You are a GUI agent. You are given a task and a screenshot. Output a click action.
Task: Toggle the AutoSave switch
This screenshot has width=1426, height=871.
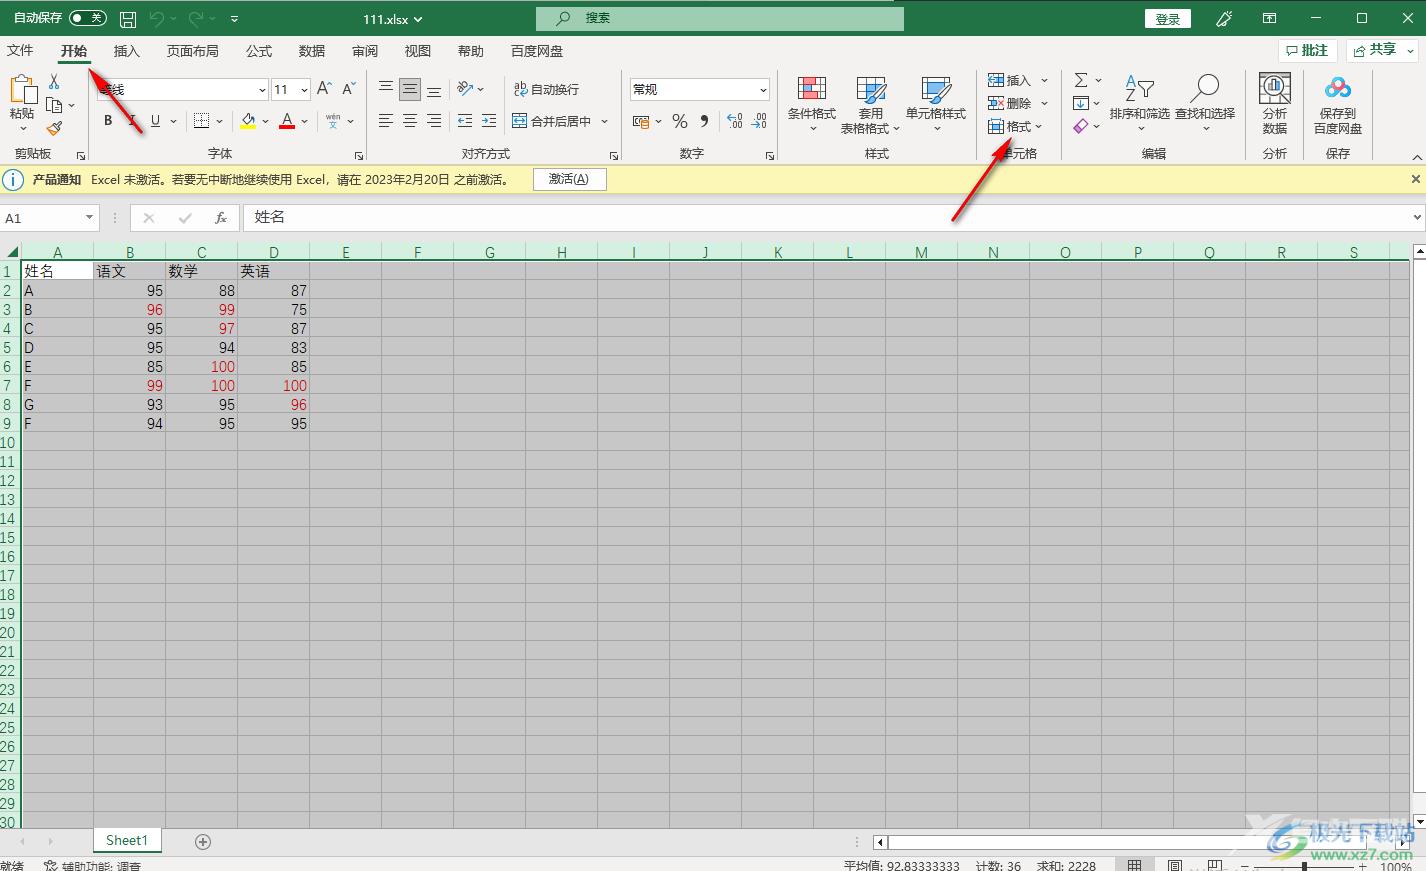[88, 18]
